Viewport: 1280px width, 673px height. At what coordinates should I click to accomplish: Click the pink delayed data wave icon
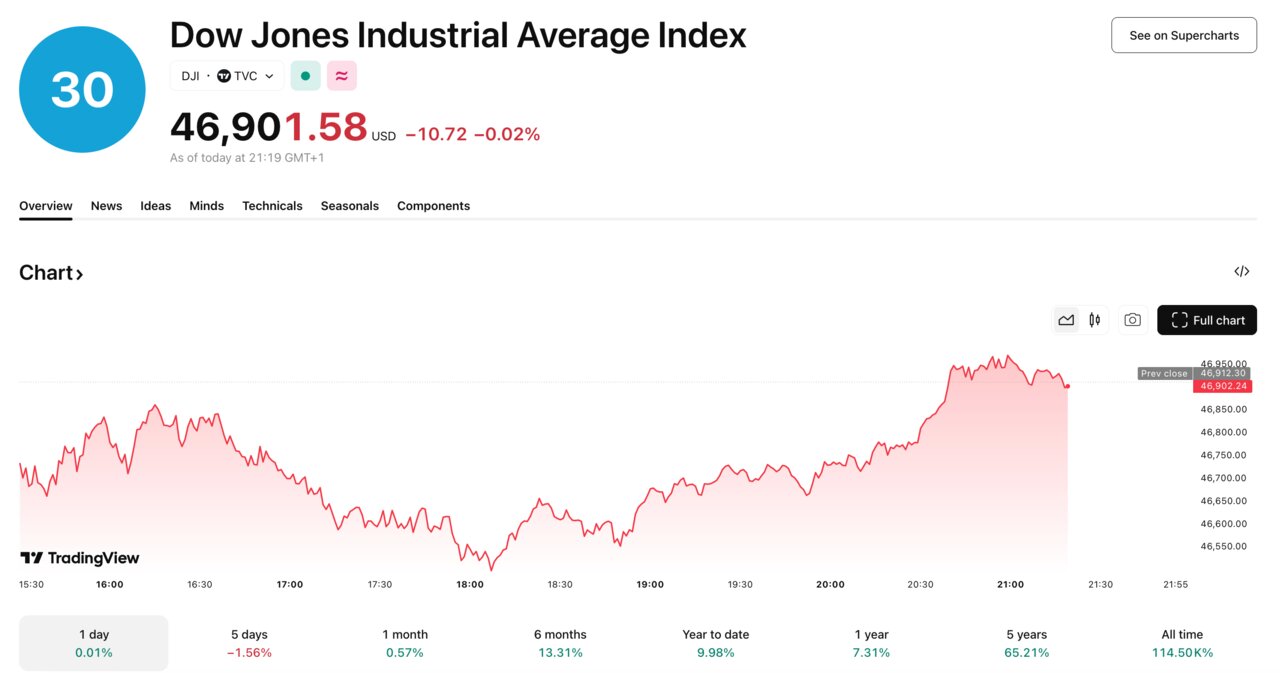coord(341,75)
